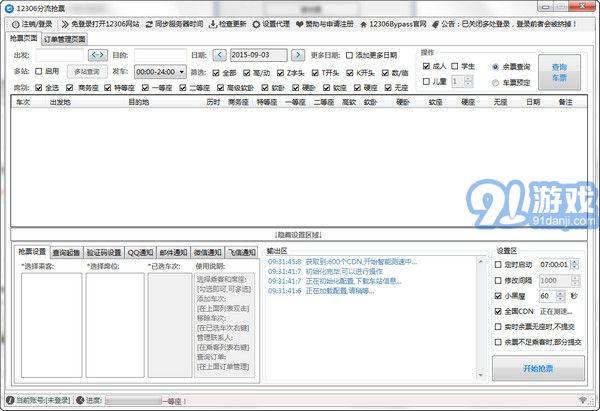Open the 抢票设置 tab
The image size is (600, 411).
[32, 251]
